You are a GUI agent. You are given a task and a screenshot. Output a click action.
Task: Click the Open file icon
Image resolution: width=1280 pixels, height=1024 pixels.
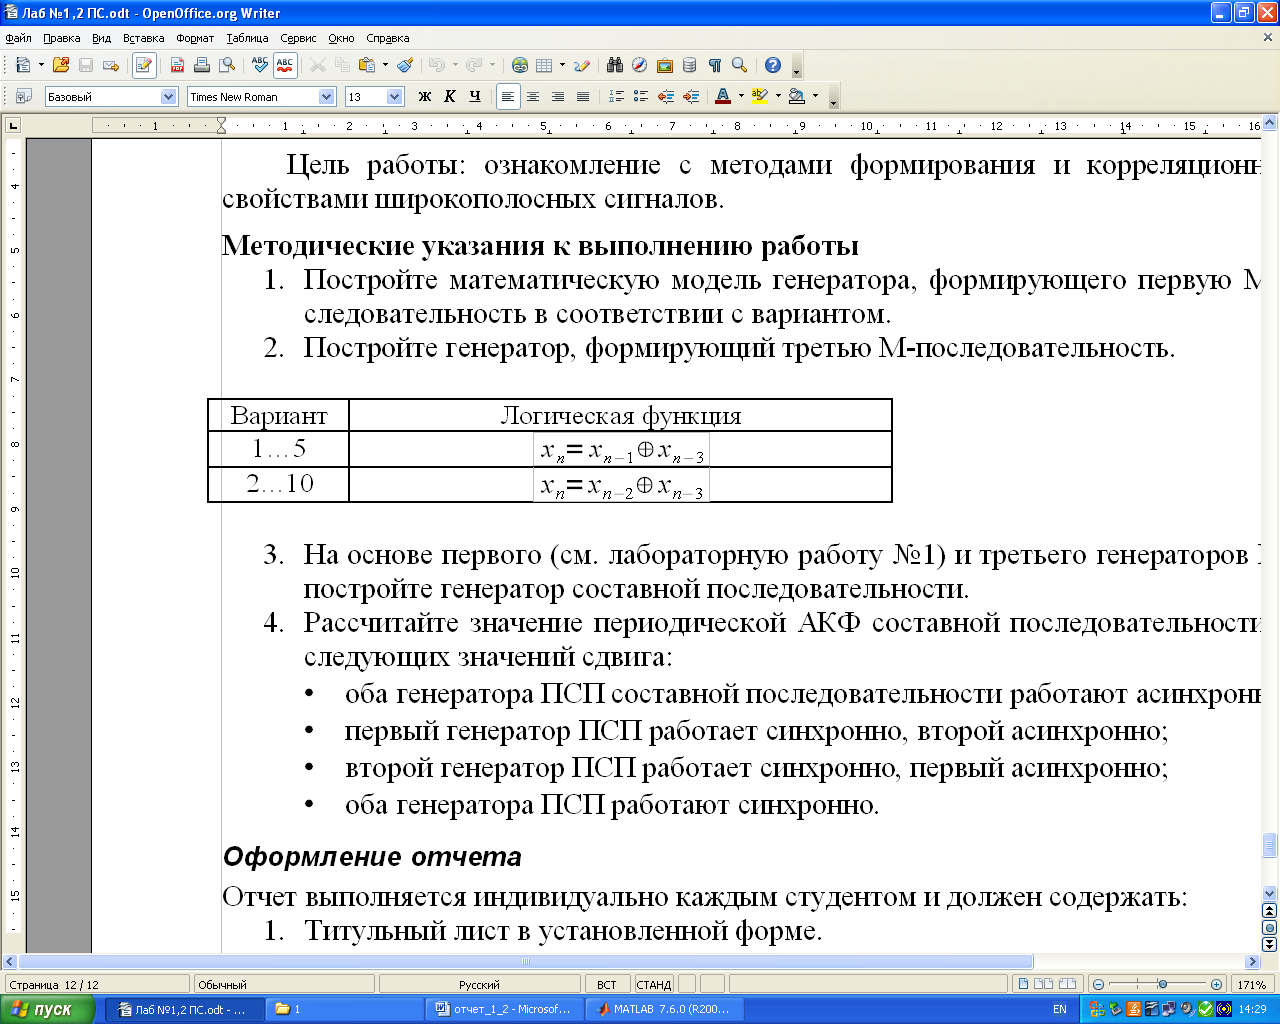61,65
